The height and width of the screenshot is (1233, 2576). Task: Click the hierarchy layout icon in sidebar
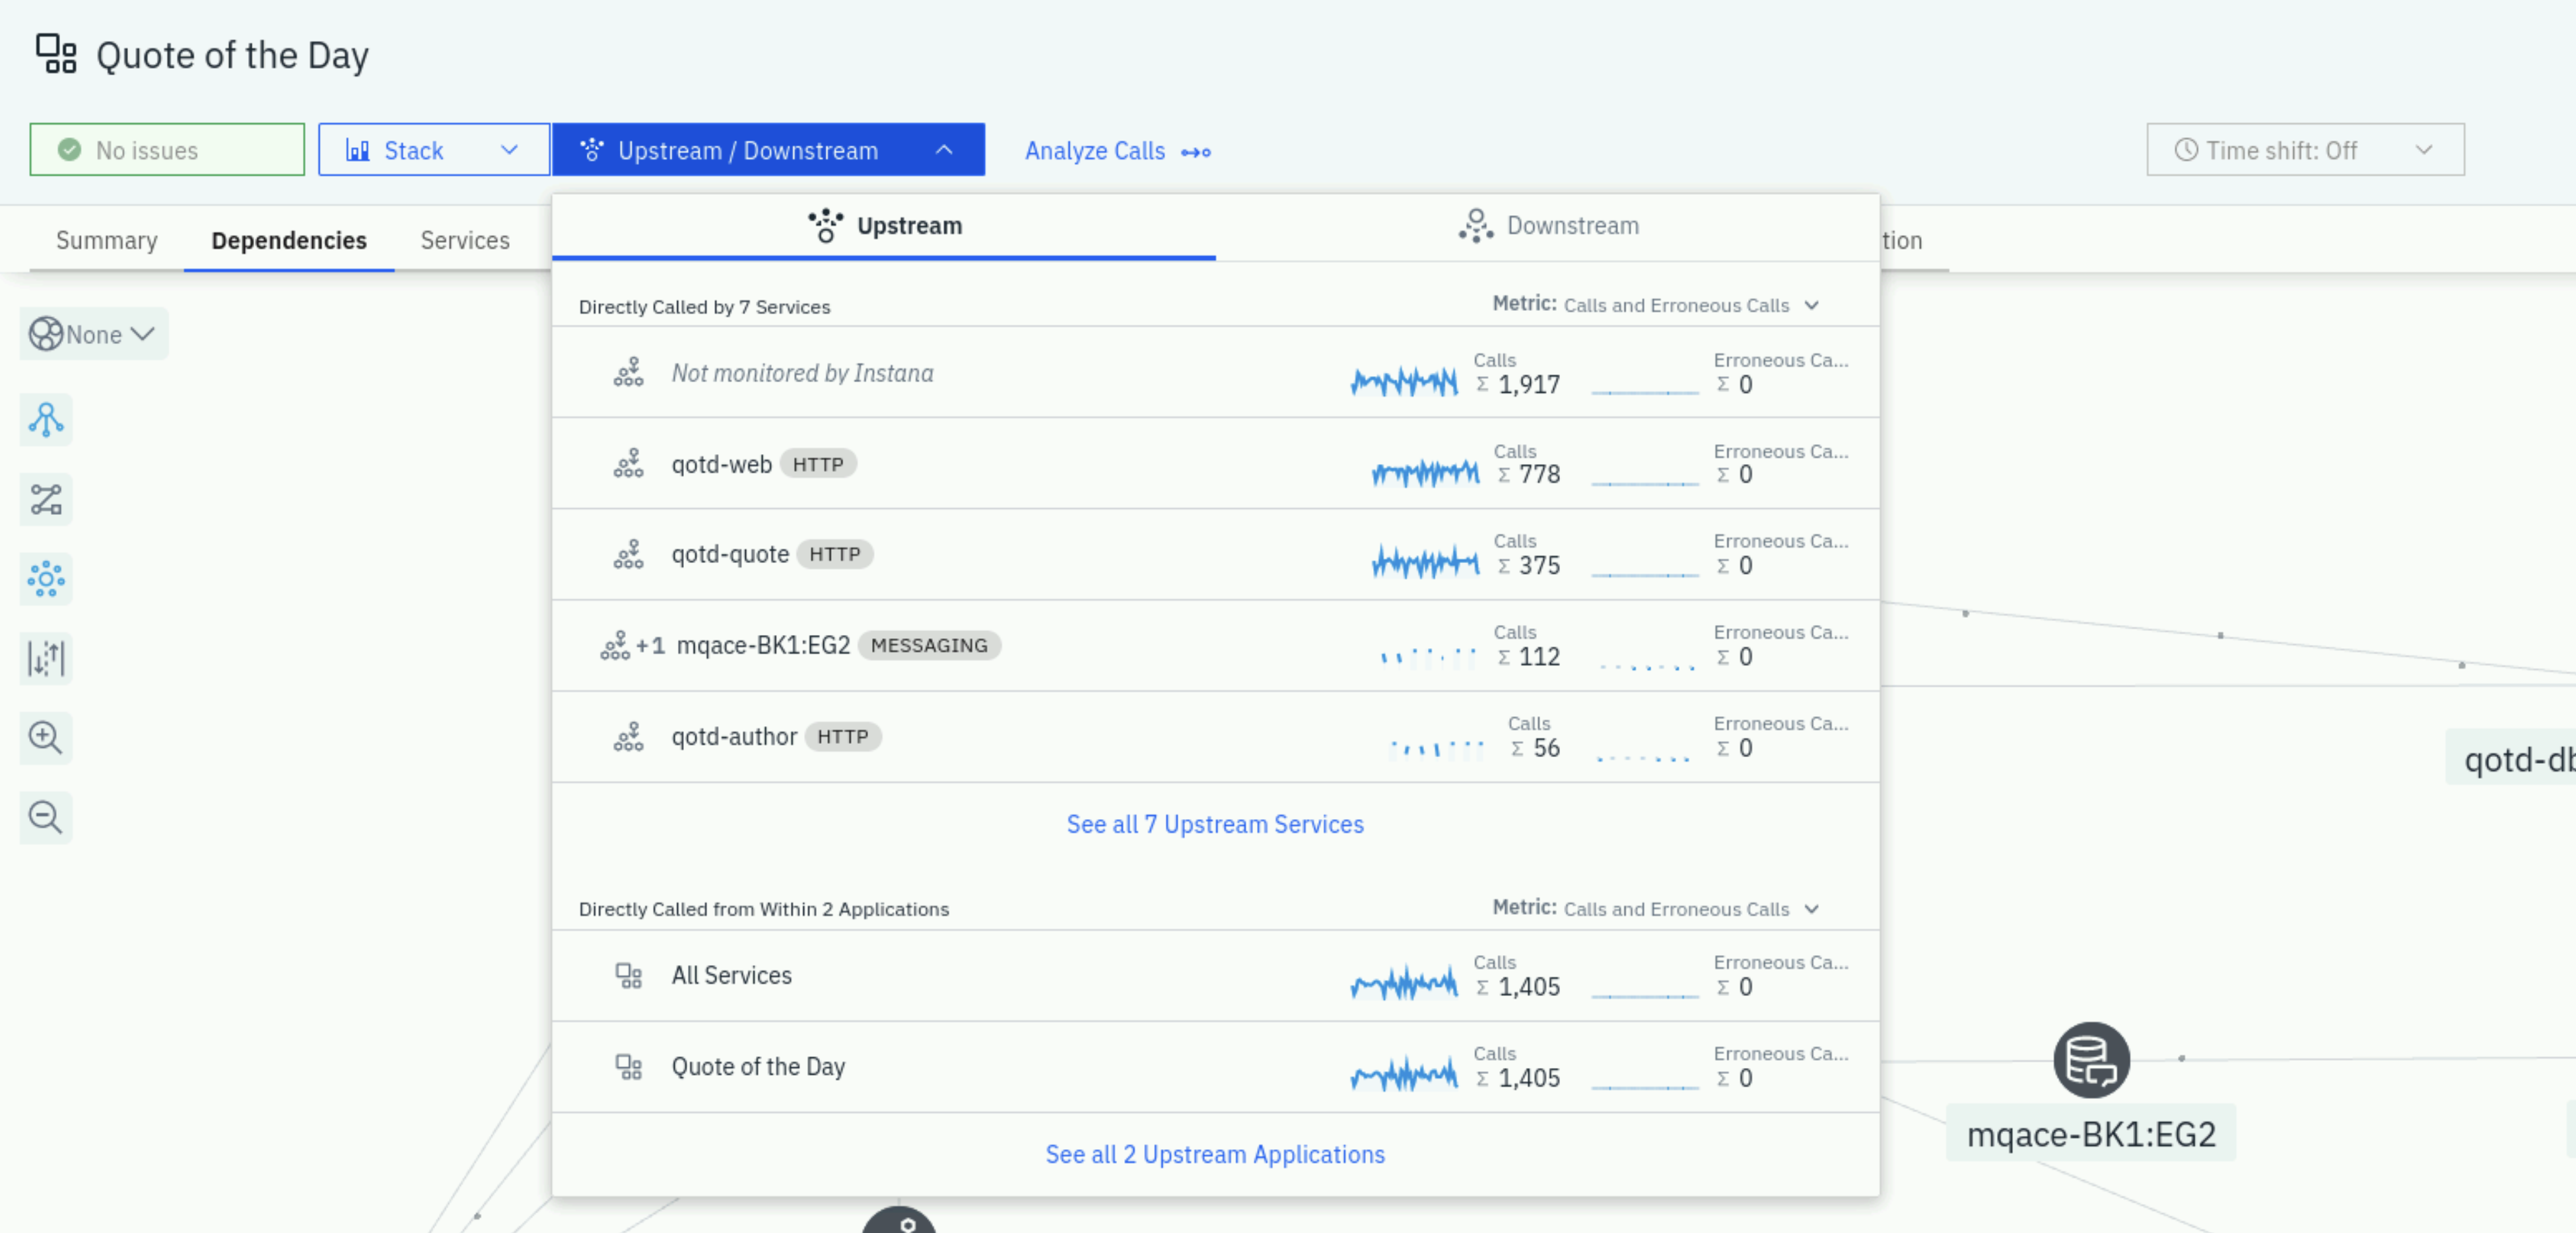[46, 419]
